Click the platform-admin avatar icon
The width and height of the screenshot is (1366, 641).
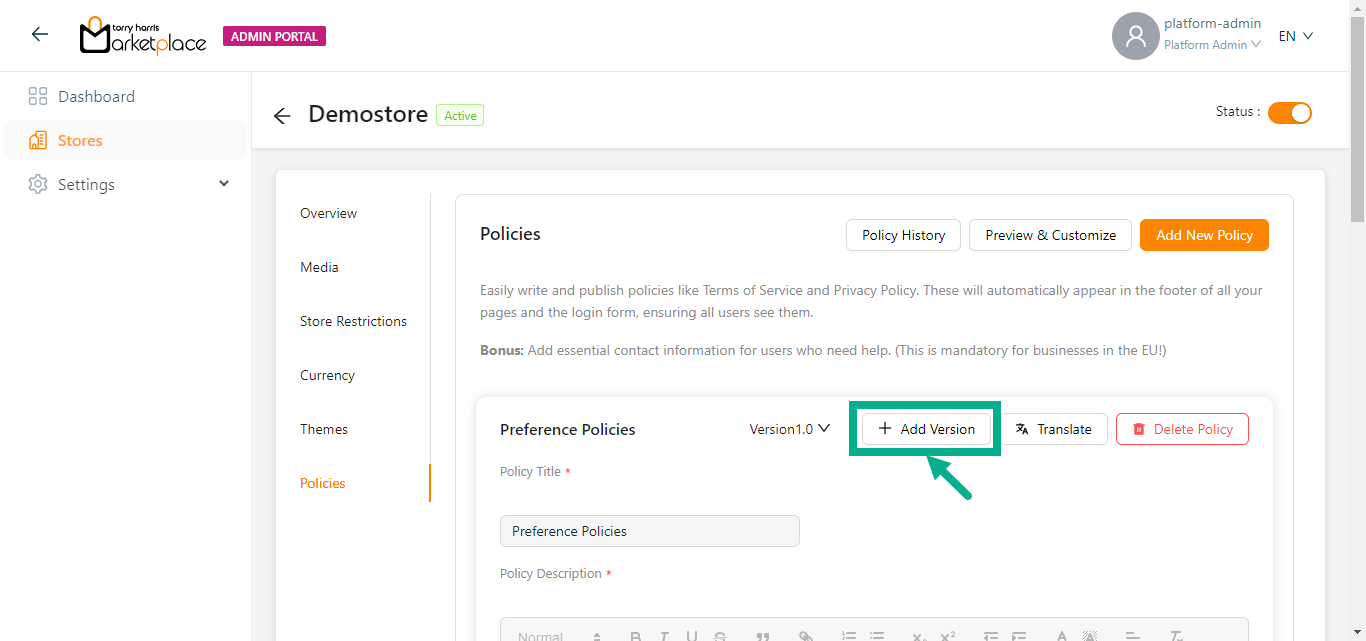(x=1135, y=36)
